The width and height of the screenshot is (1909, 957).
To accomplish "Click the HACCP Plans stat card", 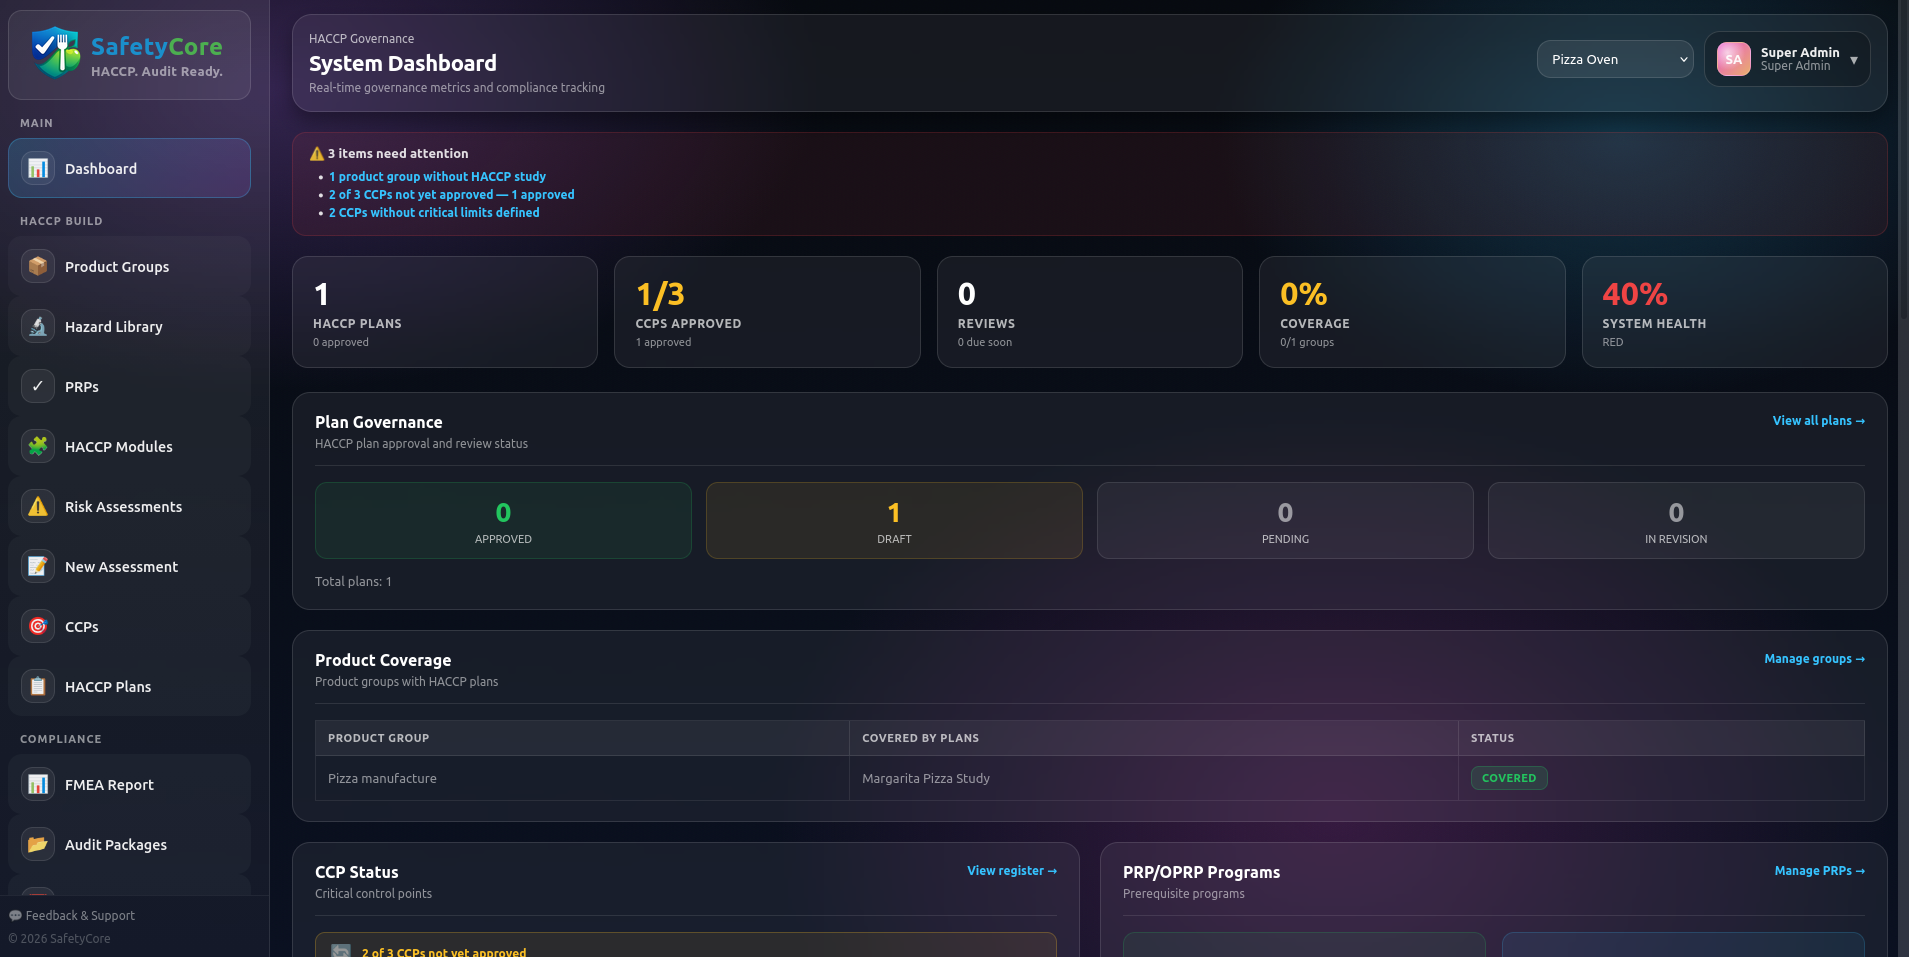I will click(445, 312).
